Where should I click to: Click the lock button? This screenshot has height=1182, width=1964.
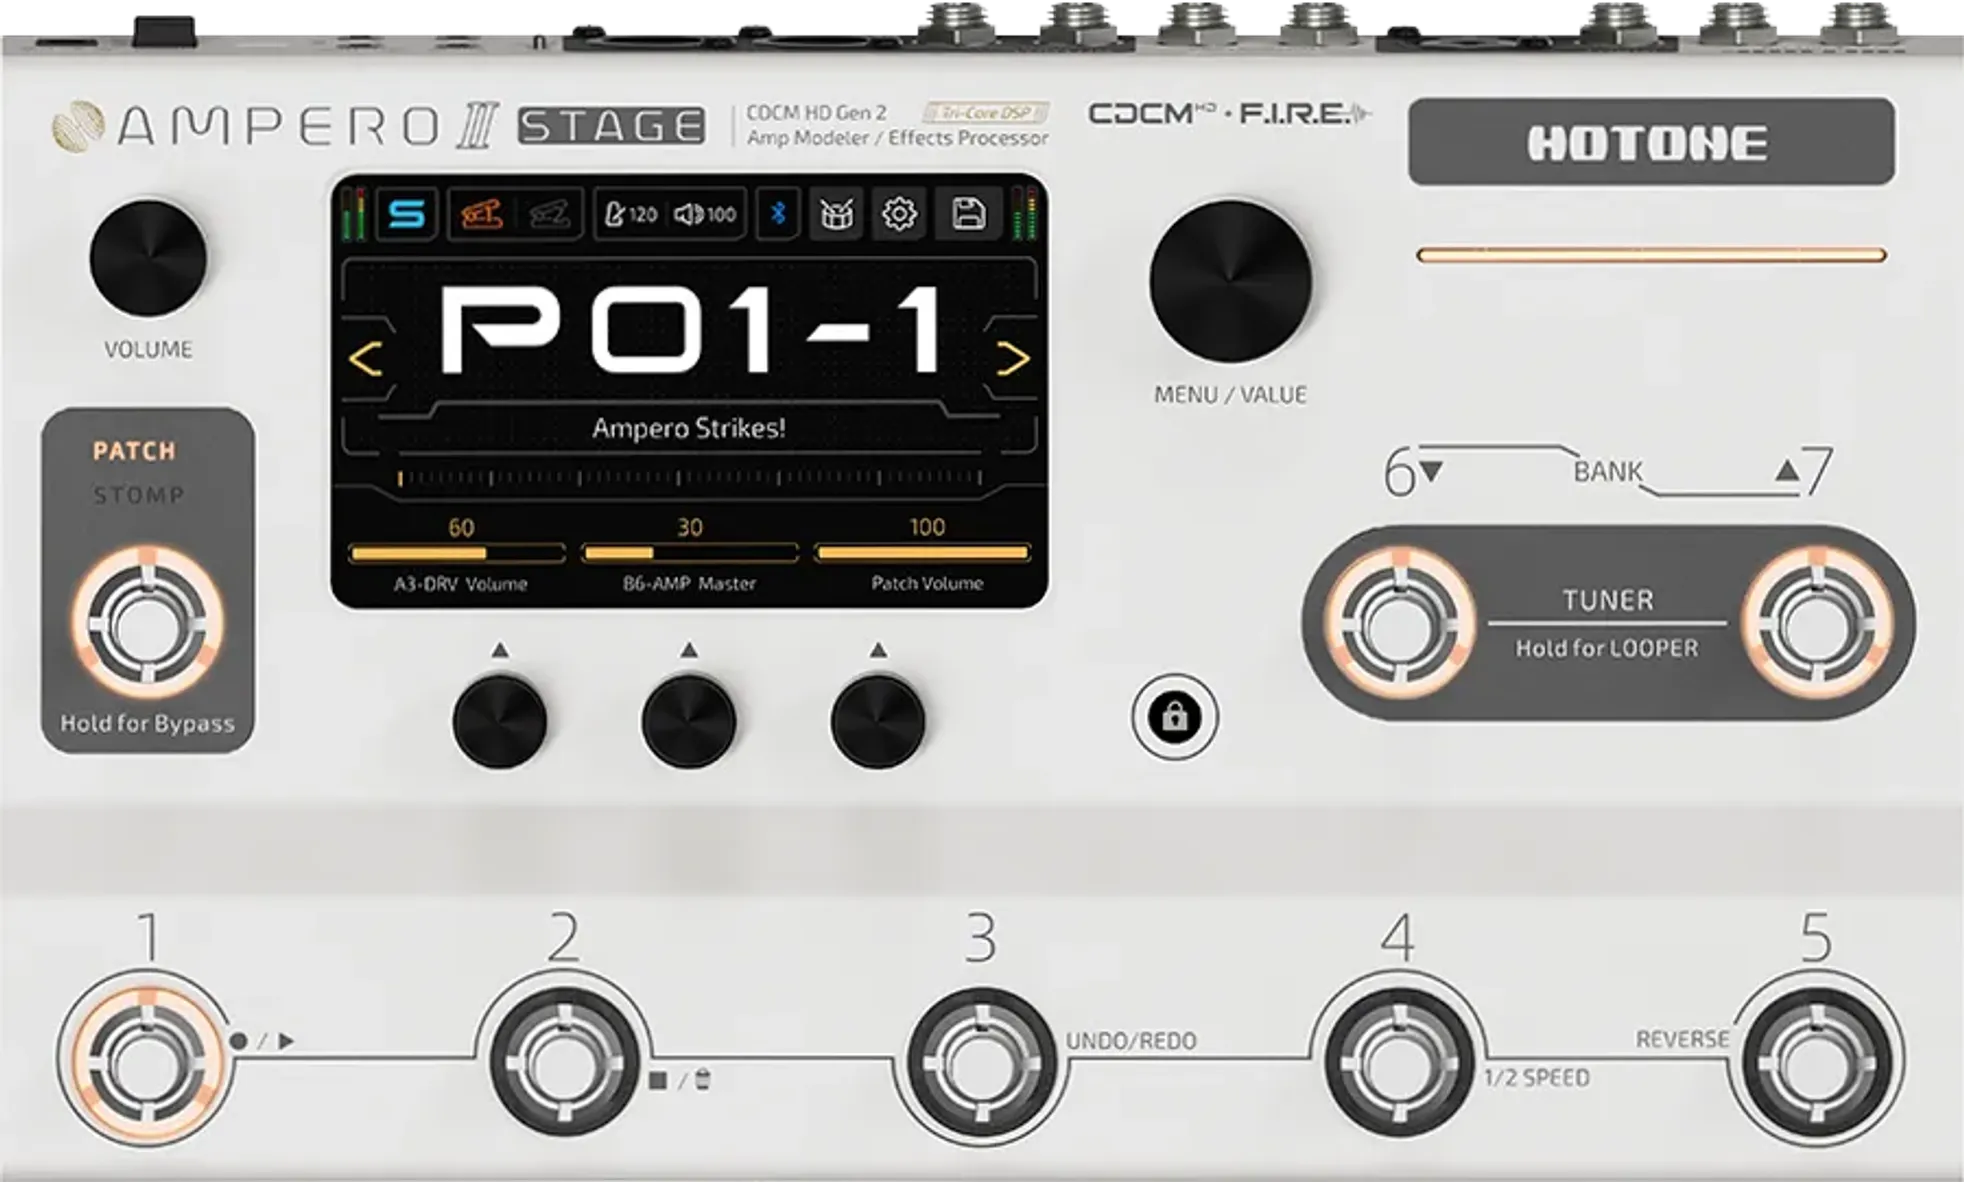(1175, 717)
